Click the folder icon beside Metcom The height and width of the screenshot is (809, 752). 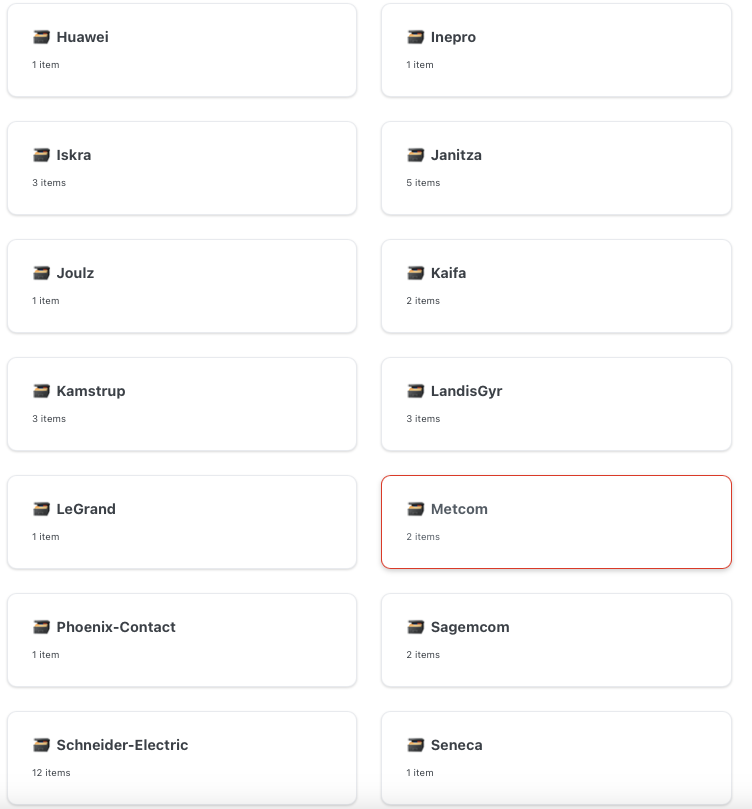(415, 509)
